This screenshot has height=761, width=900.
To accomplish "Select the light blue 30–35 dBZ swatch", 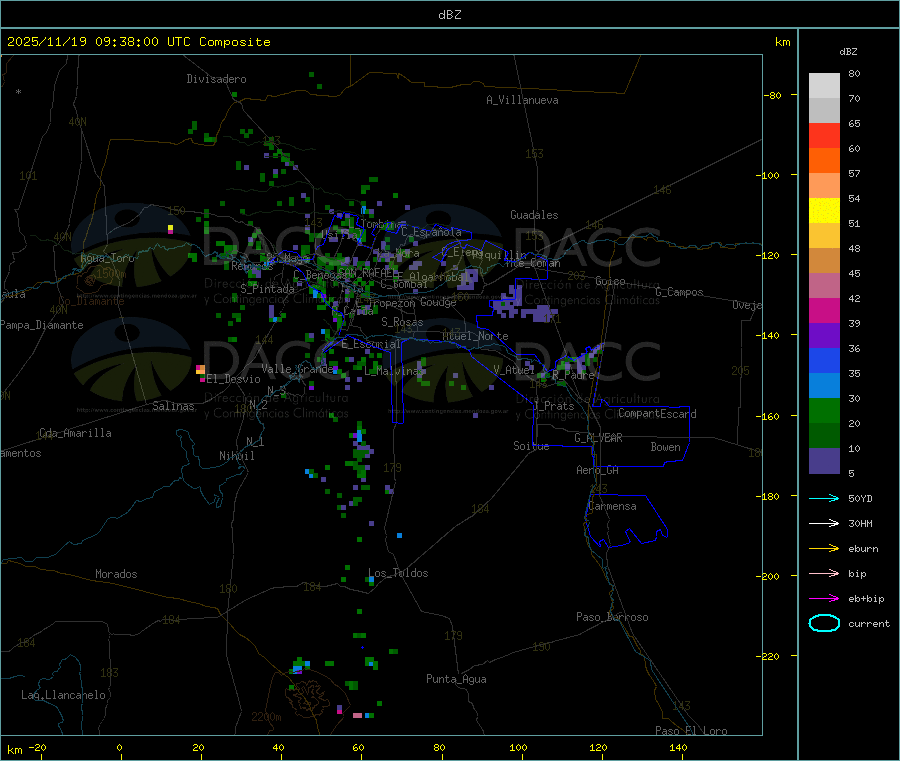I will coord(824,385).
